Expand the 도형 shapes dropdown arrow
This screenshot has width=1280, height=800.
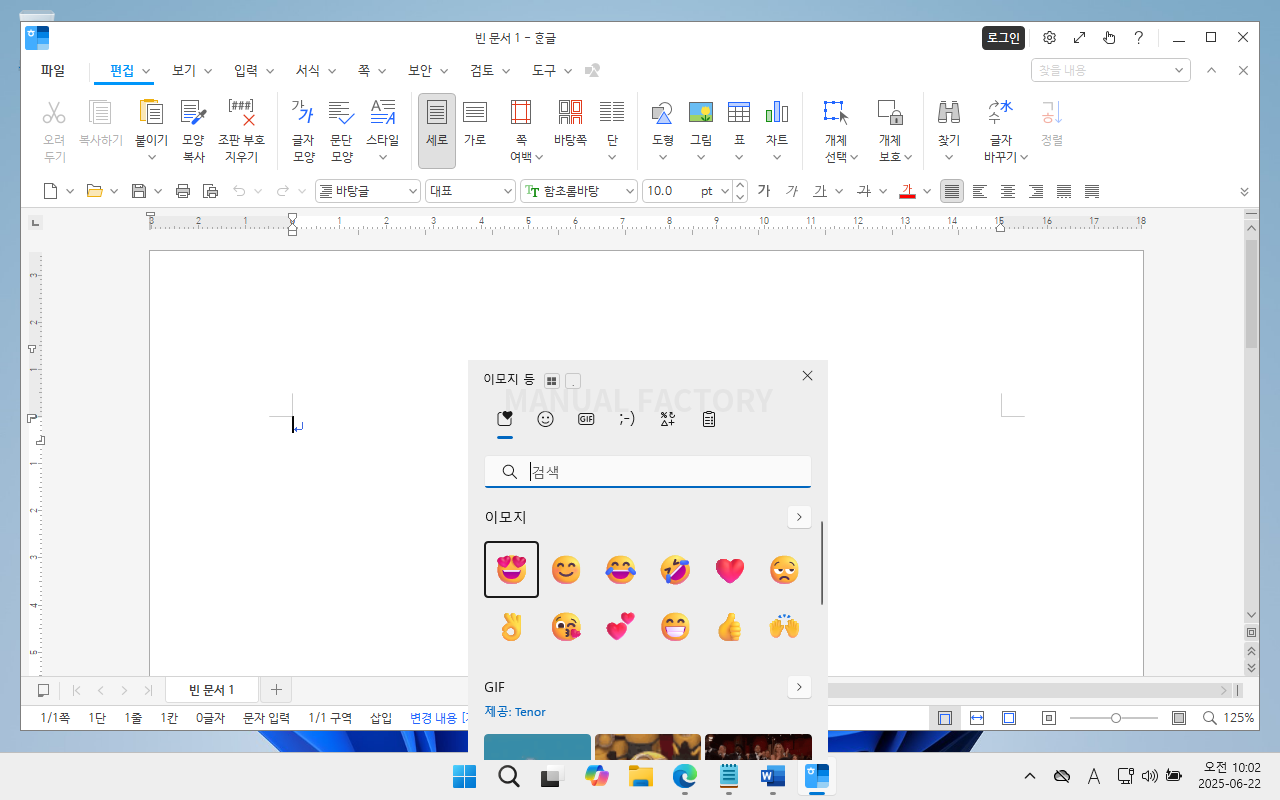tap(662, 157)
